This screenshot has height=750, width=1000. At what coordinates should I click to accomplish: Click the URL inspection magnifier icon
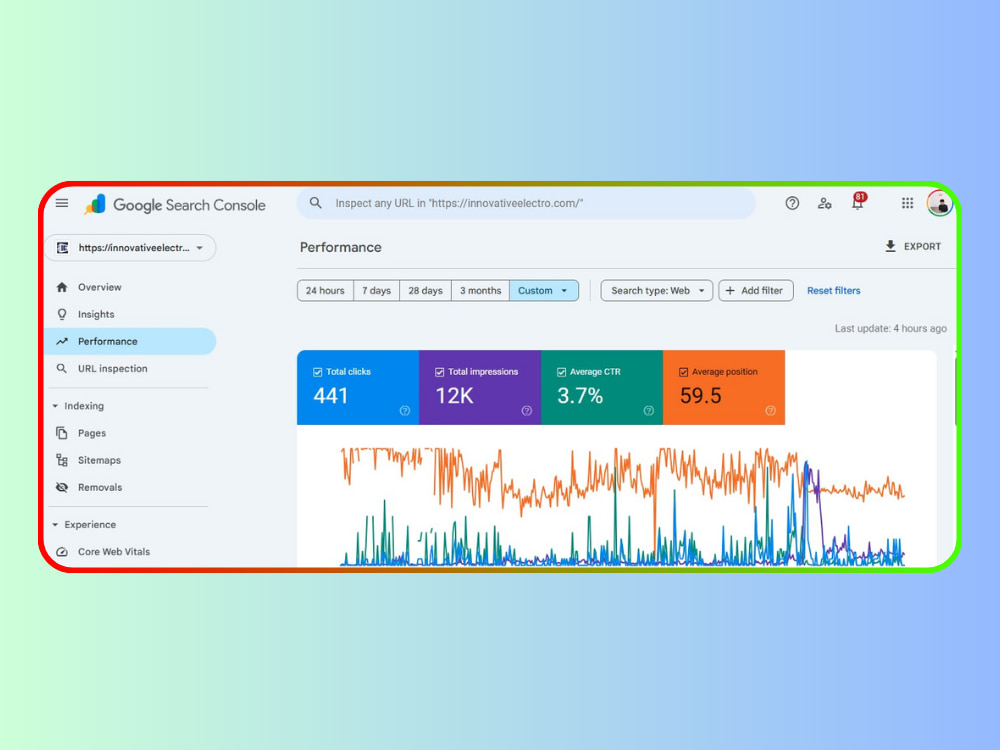(62, 369)
